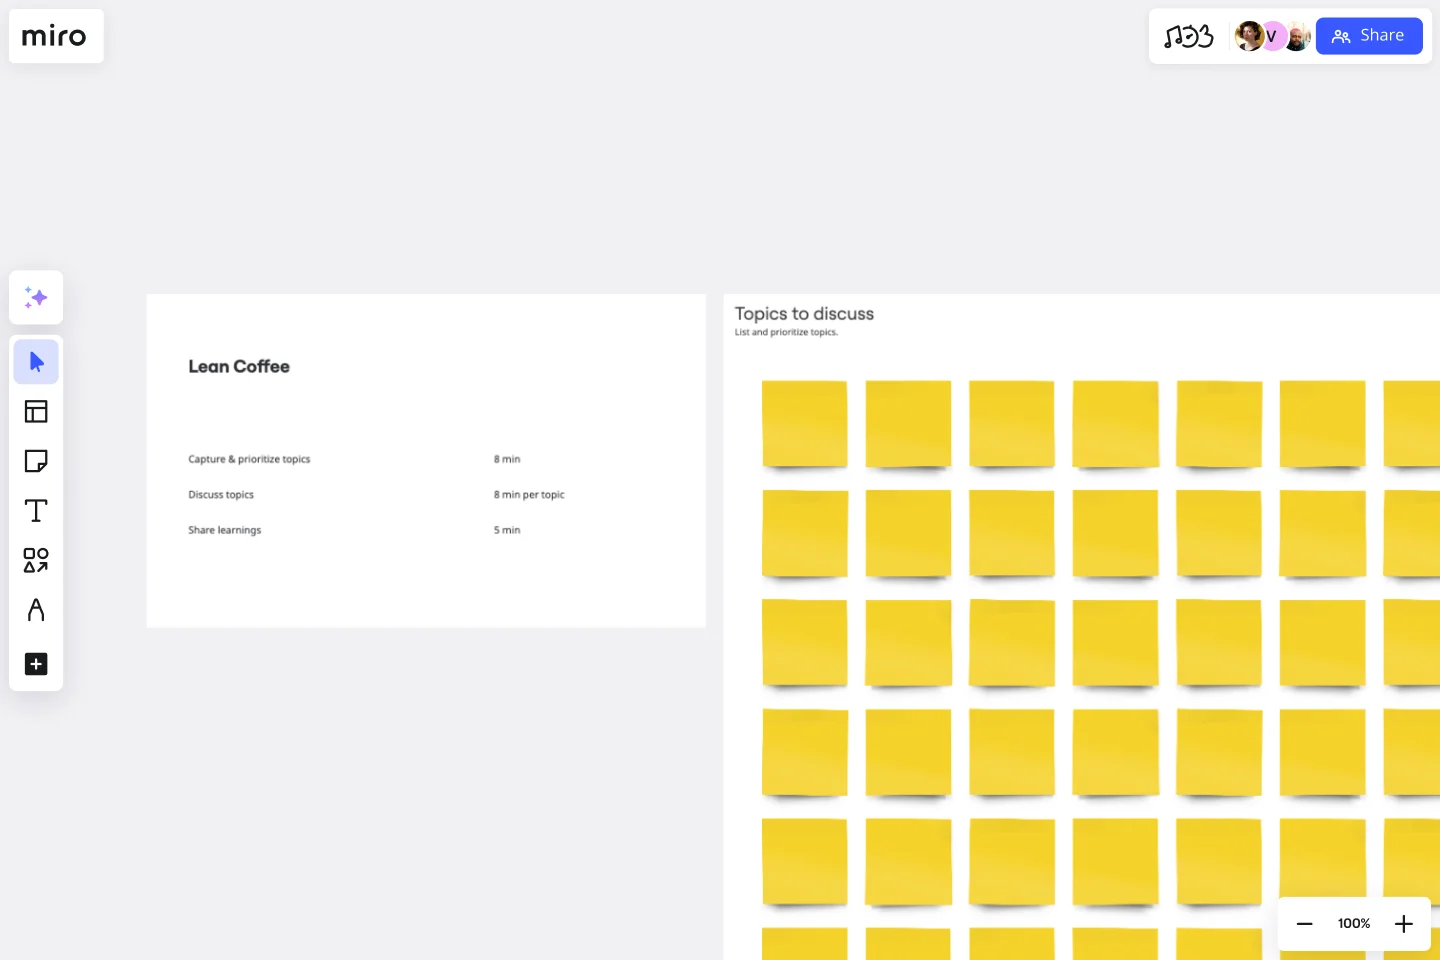
Task: Click the Share button
Action: (1369, 36)
